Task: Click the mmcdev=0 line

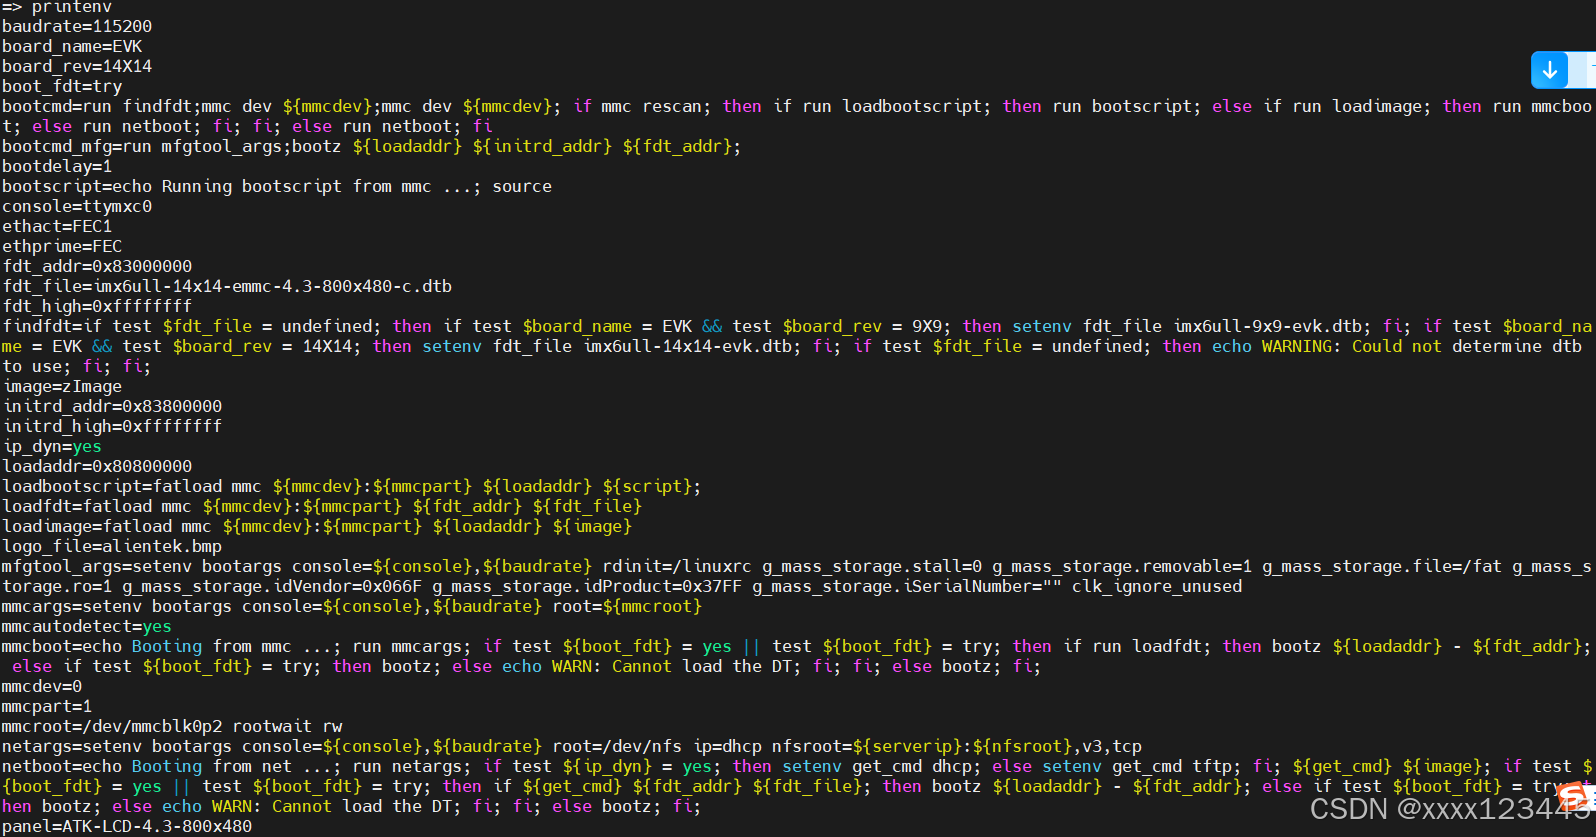Action: 42,686
